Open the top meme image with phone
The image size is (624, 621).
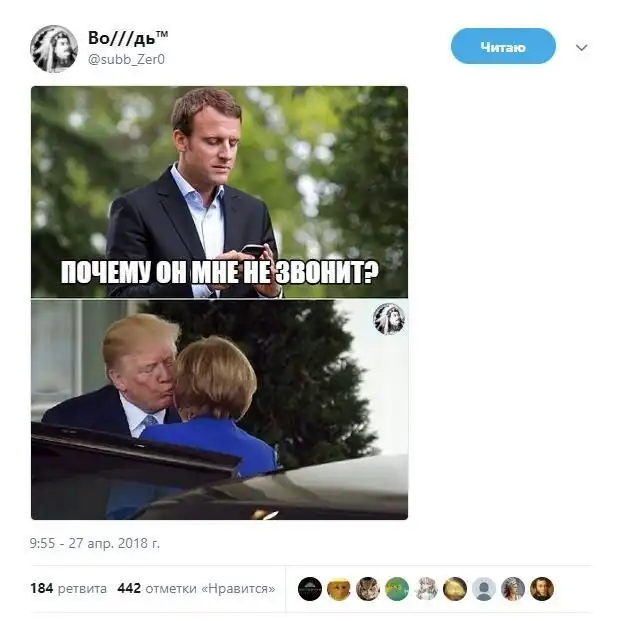(219, 191)
